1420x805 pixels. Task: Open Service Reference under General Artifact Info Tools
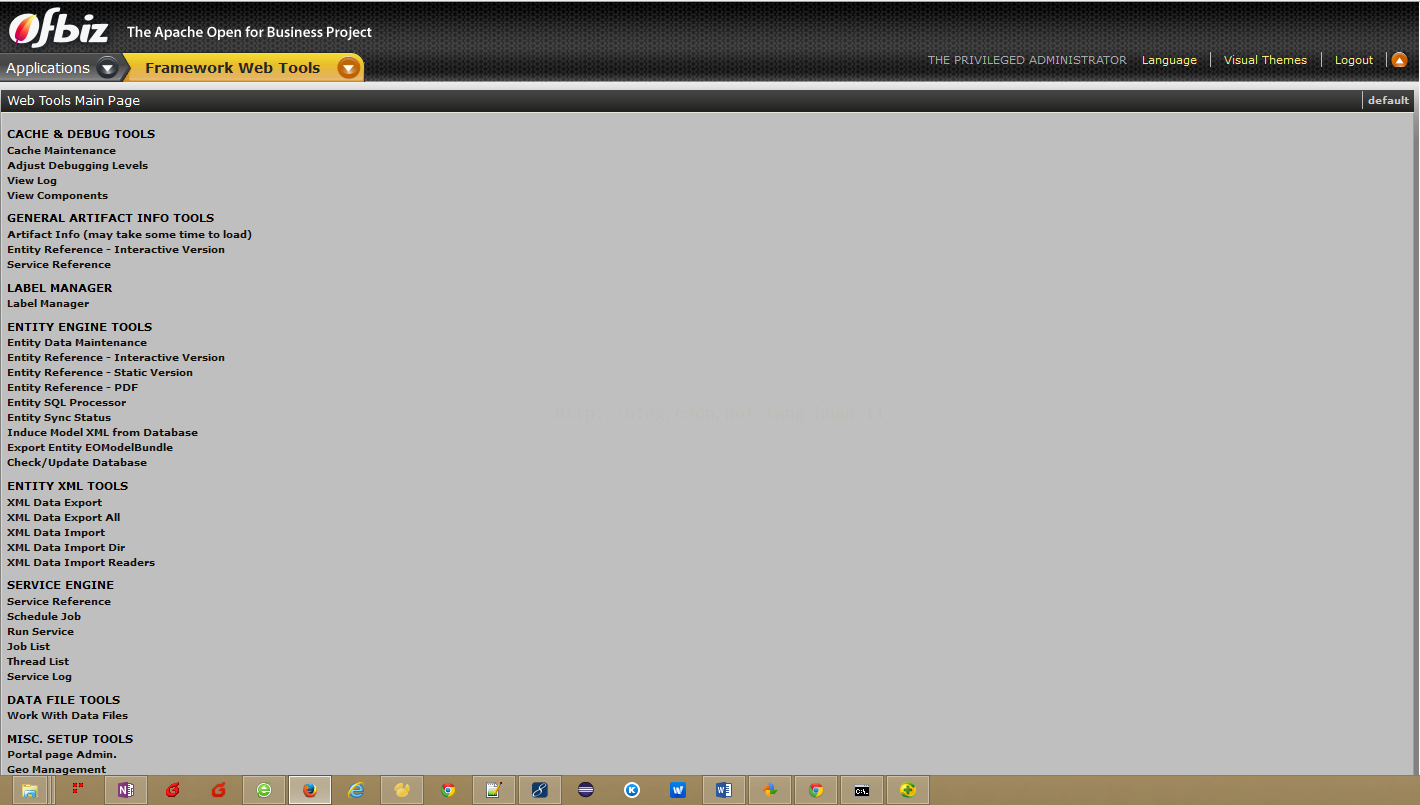59,265
